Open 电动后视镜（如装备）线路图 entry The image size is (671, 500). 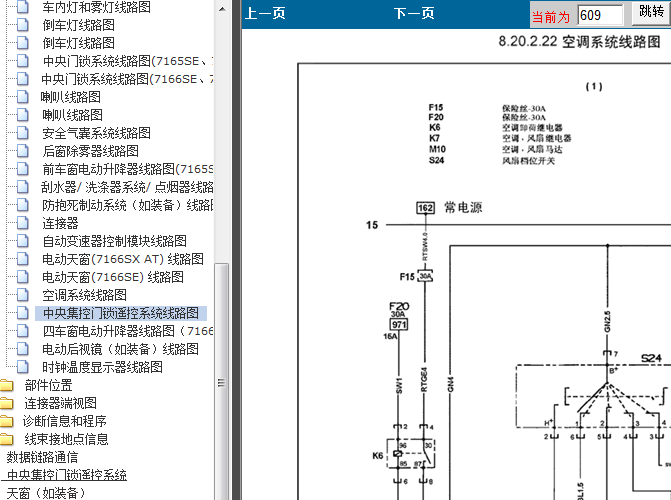tap(120, 349)
